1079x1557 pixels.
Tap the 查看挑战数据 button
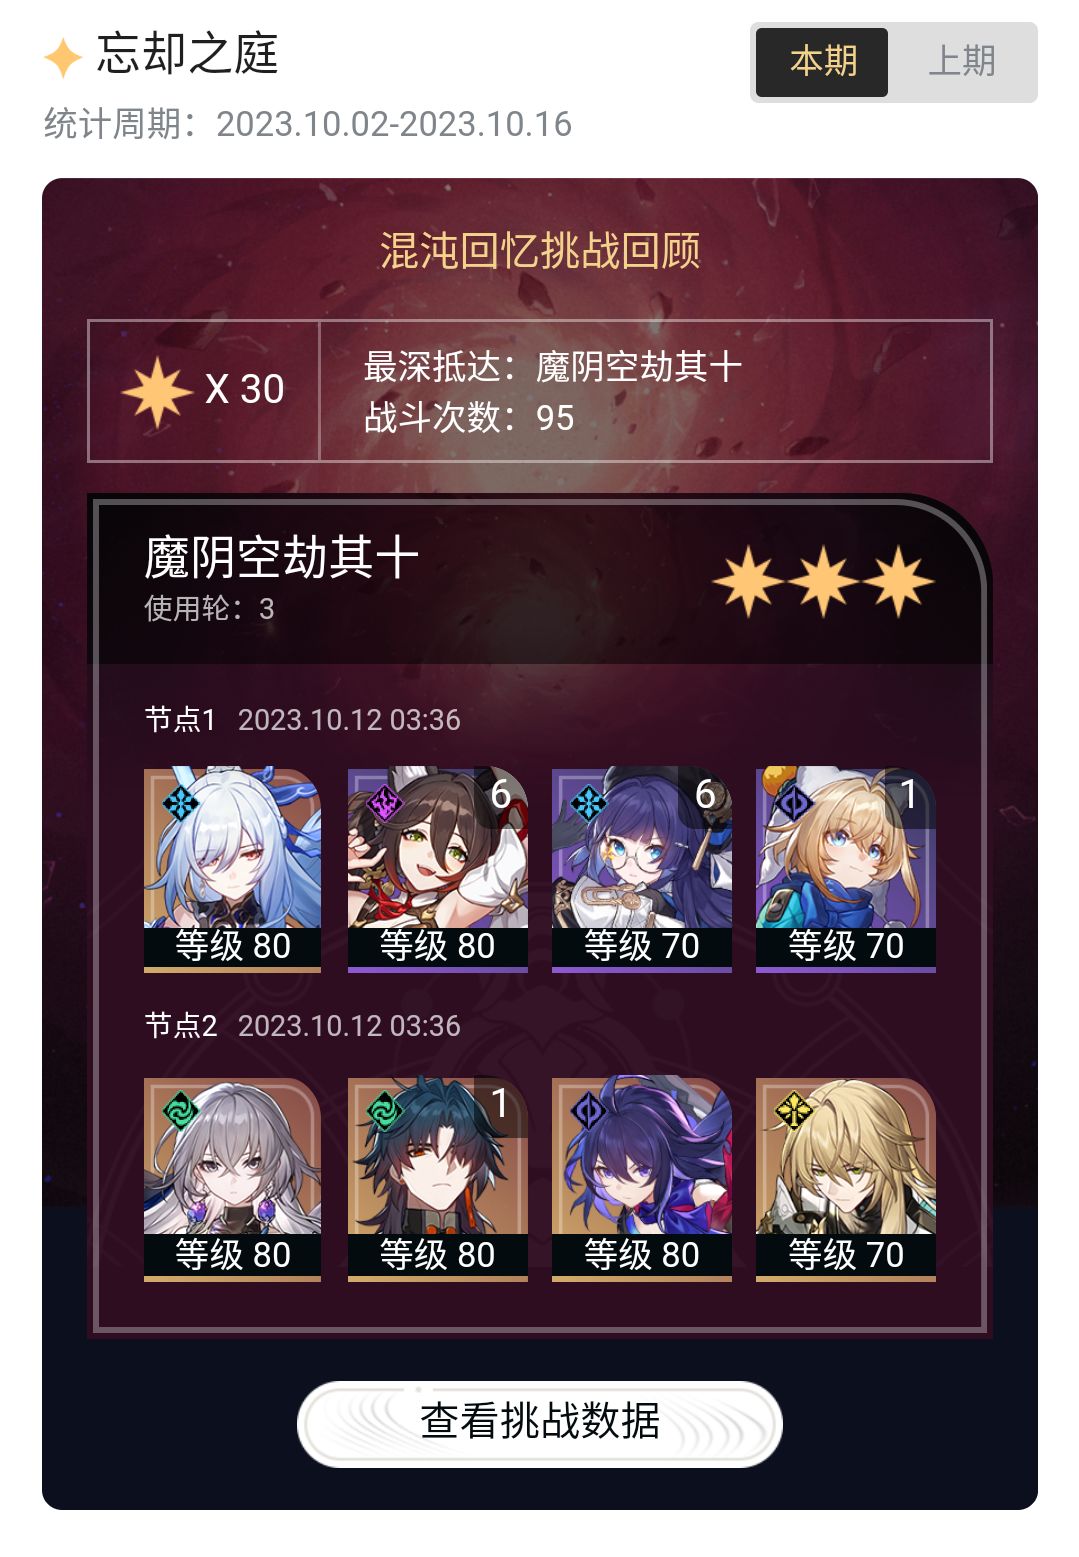(x=540, y=1423)
